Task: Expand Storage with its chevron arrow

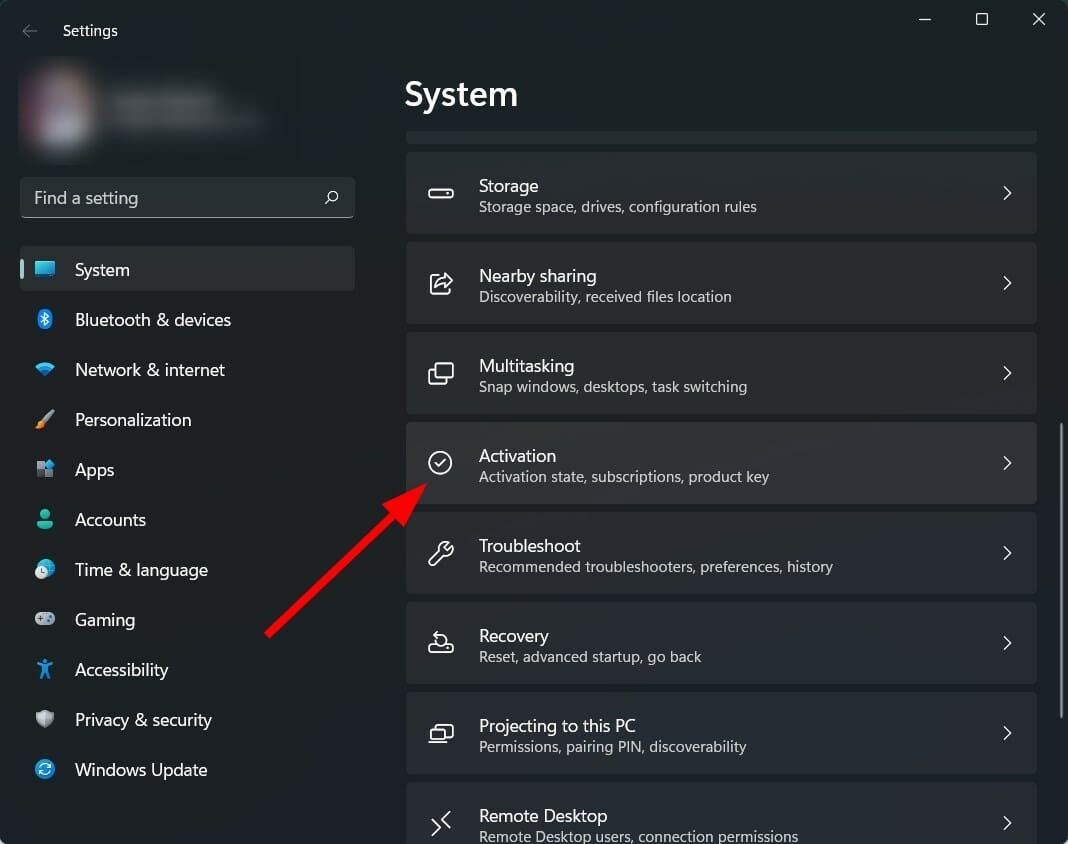Action: click(1007, 193)
